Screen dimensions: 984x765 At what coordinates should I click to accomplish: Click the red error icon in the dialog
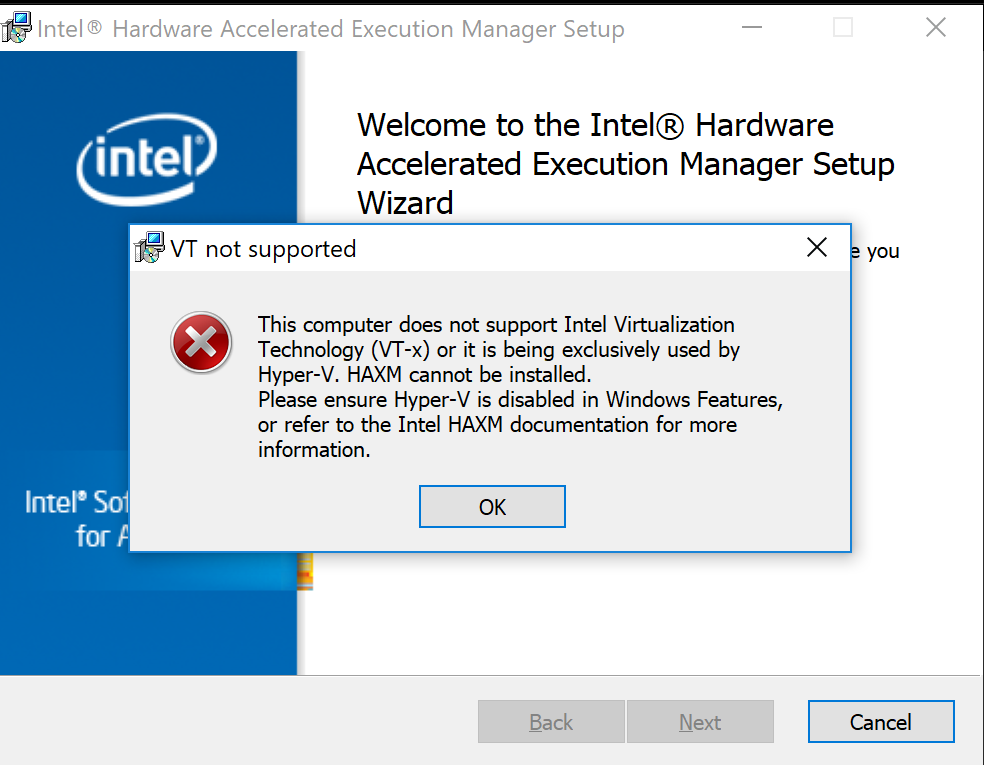pyautogui.click(x=201, y=343)
